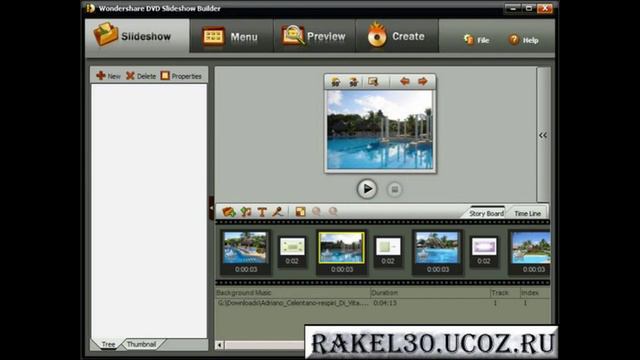Screen dimensions: 640x360
Task: Open the Preview tab
Action: [x=314, y=37]
